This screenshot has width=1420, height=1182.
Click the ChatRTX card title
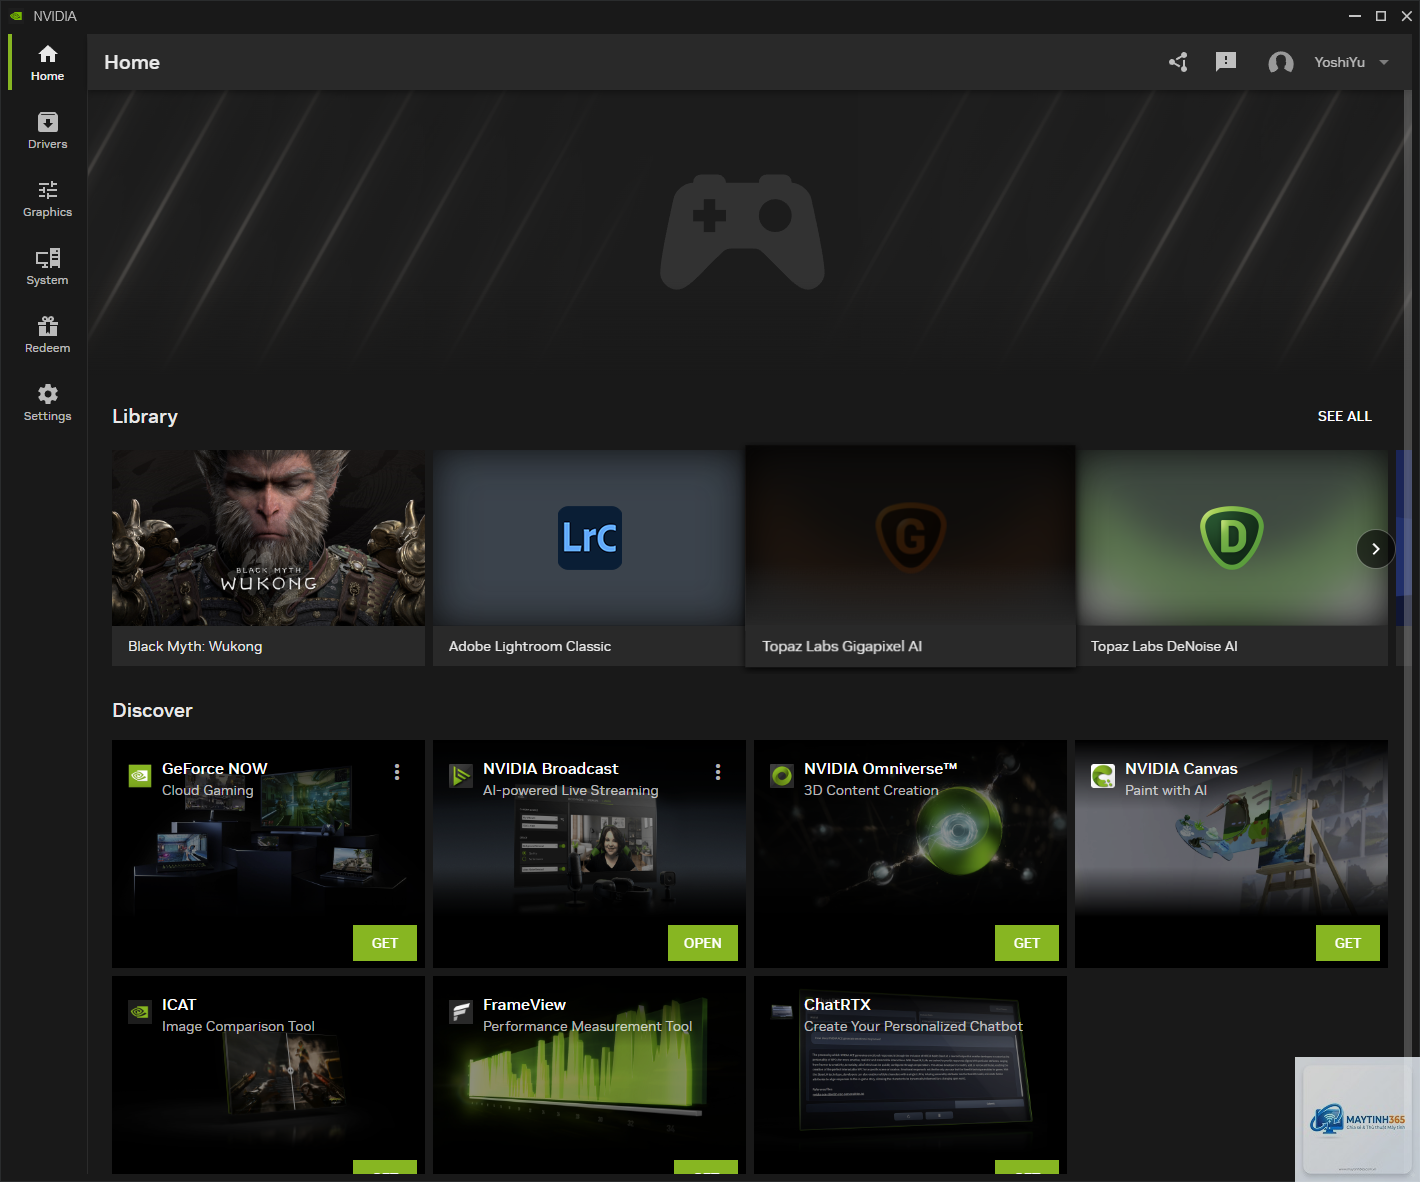837,1005
